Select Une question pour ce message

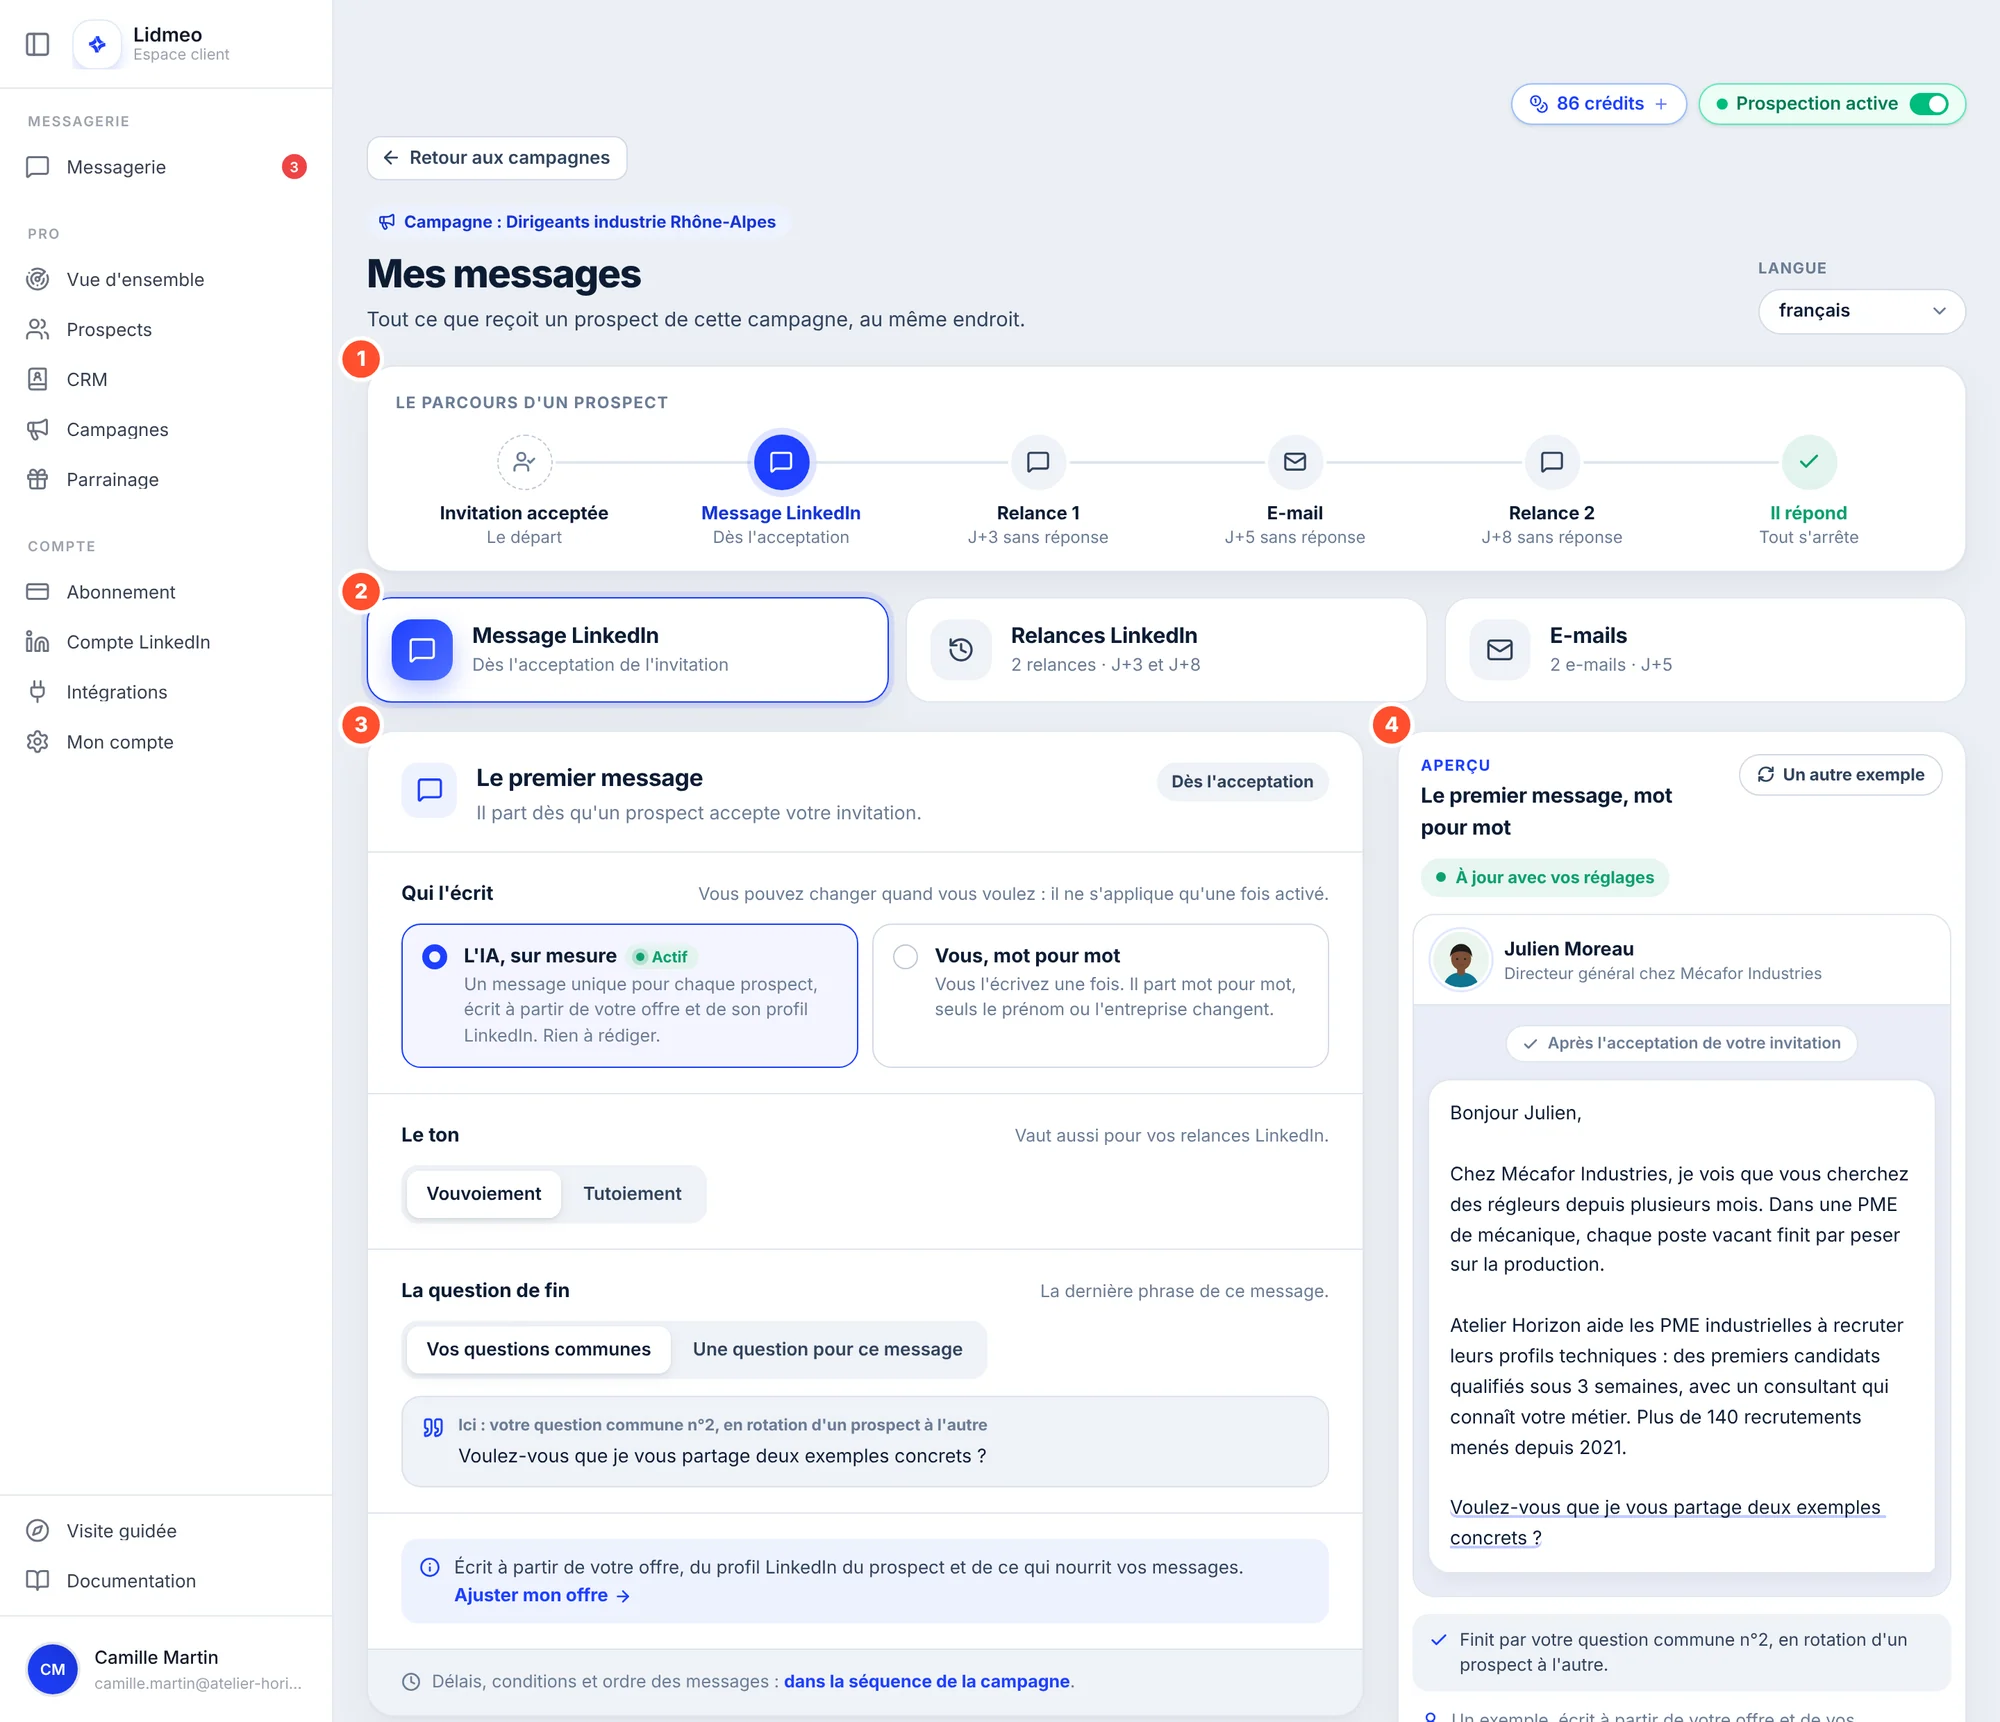(x=827, y=1350)
